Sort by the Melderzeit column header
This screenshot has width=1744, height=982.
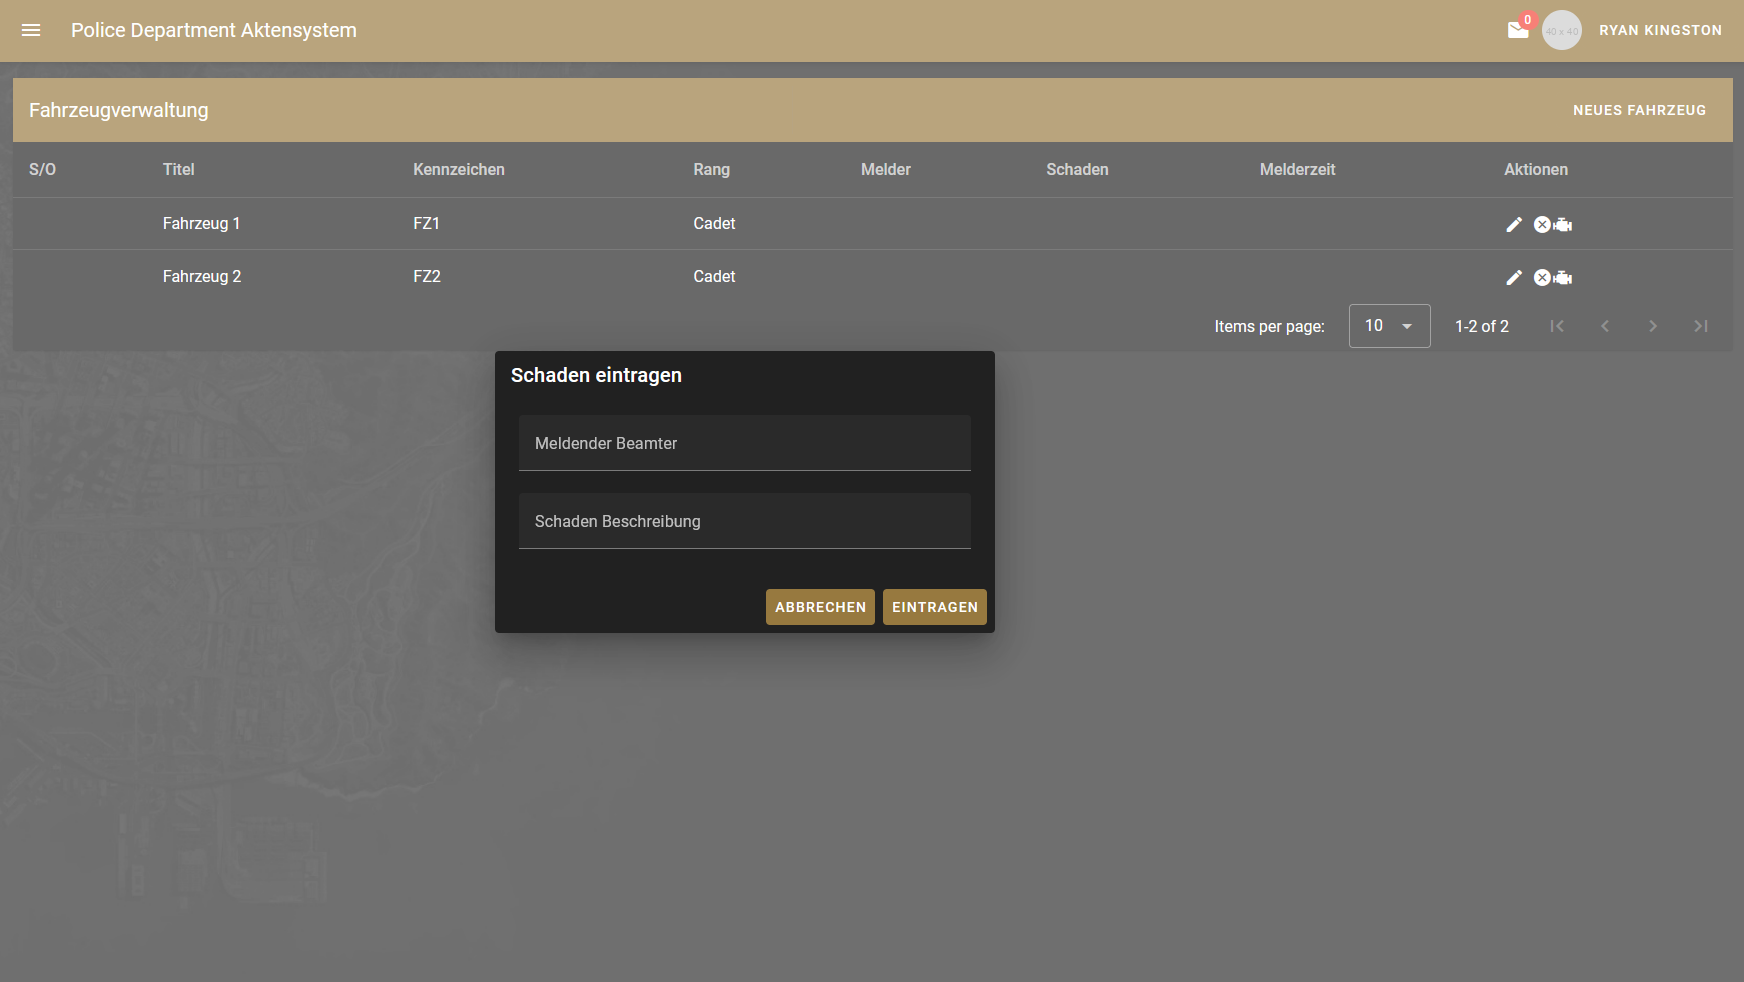1297,170
